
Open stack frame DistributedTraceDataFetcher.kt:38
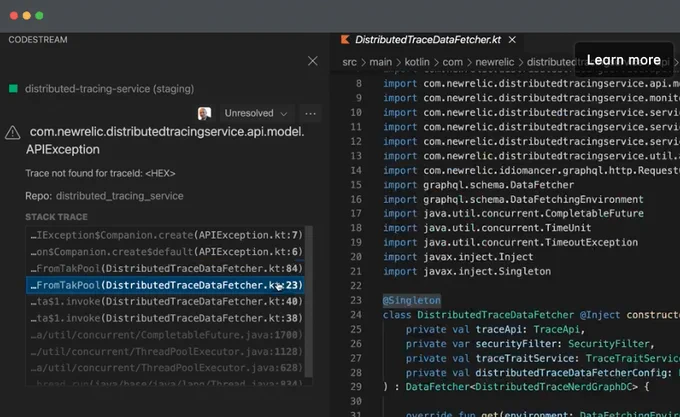(167, 318)
